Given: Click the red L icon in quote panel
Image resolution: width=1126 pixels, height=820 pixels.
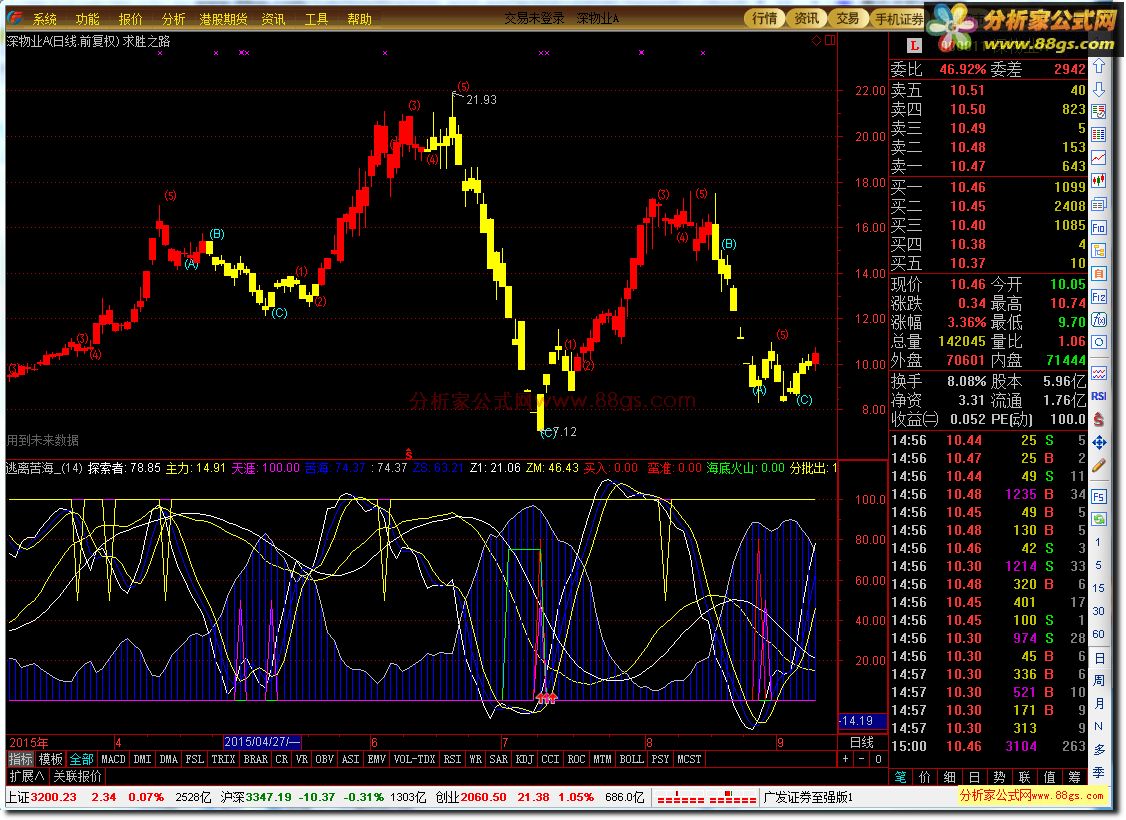Looking at the screenshot, I should [x=914, y=45].
